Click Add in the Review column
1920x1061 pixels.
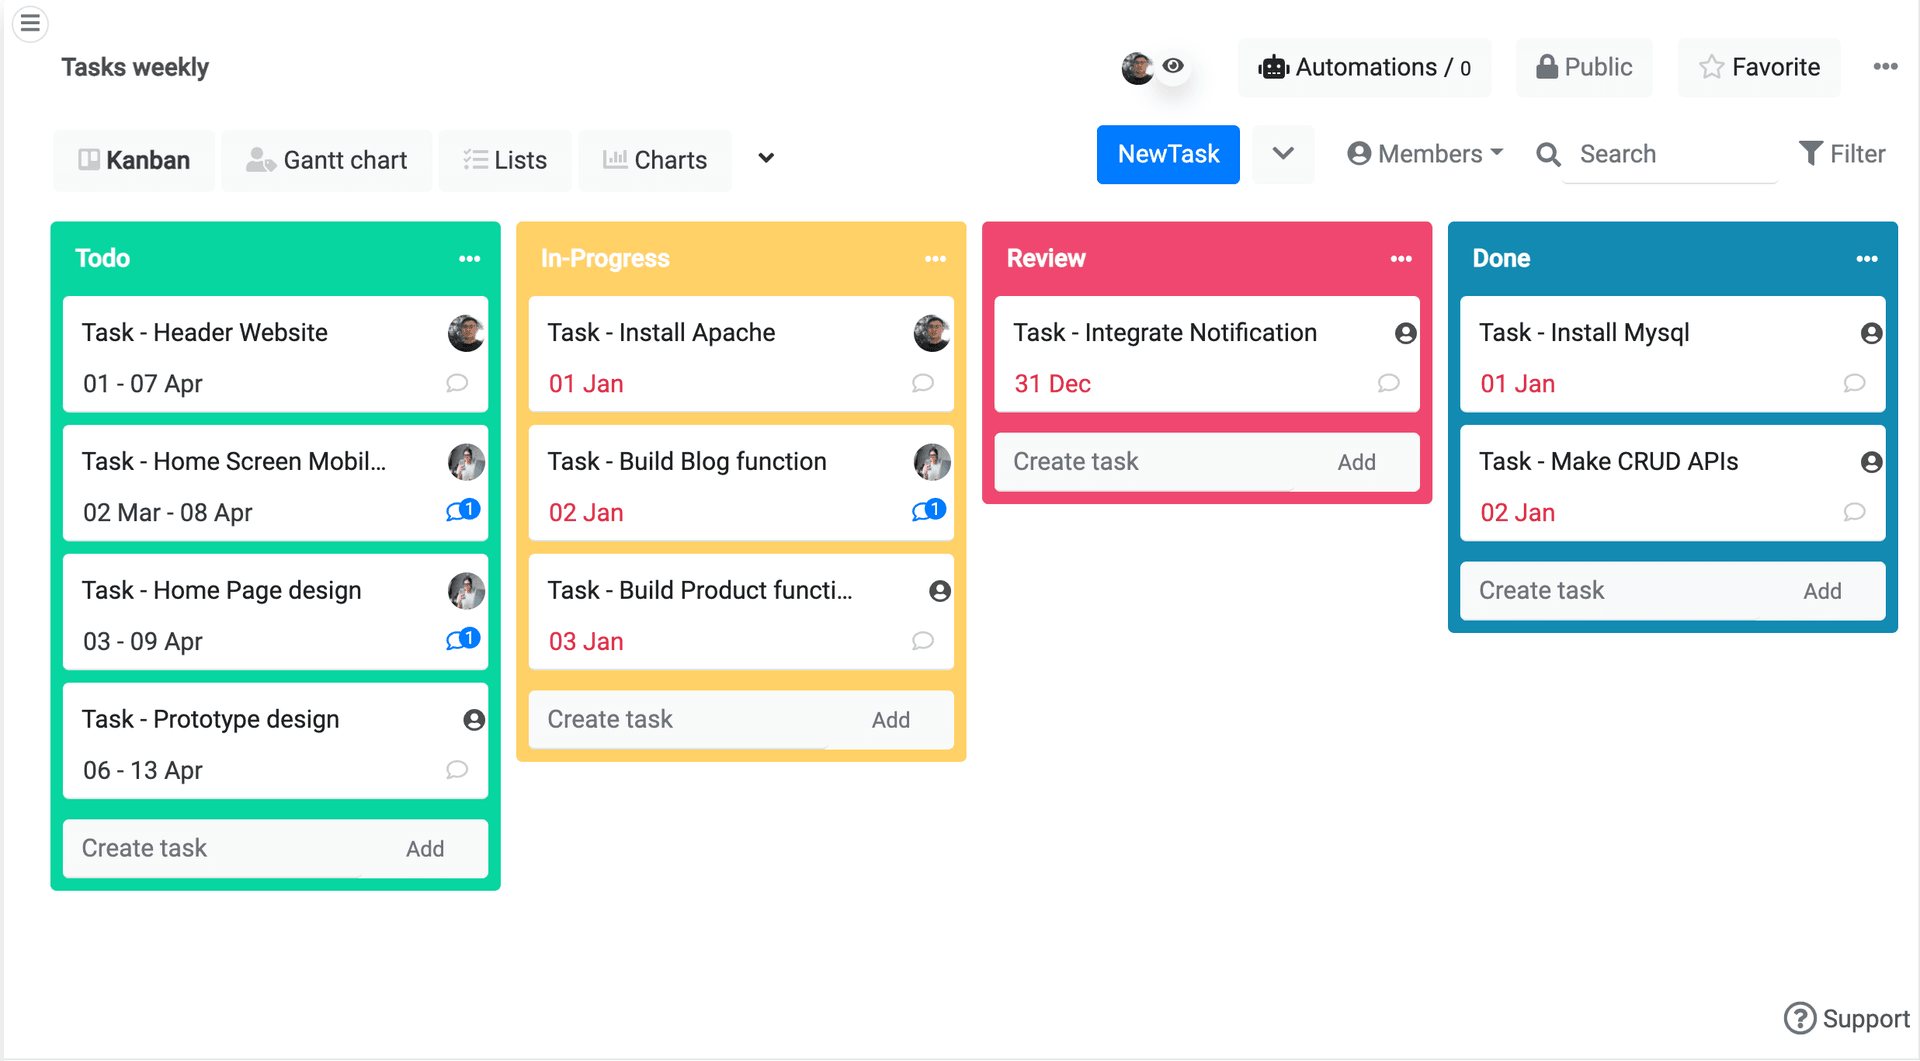[1356, 462]
